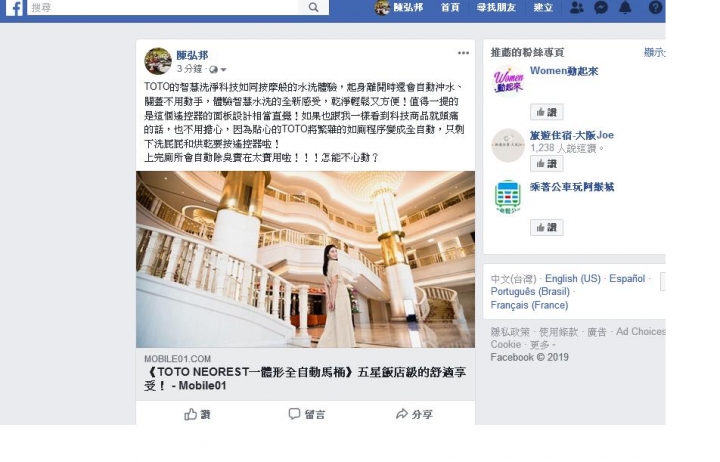Click the Facebook logo icon
The height and width of the screenshot is (462, 720).
14,8
